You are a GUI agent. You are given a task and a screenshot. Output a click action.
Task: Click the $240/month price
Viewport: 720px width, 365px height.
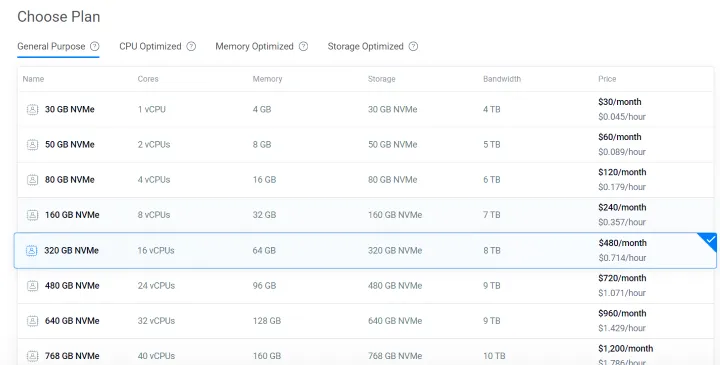coord(622,208)
